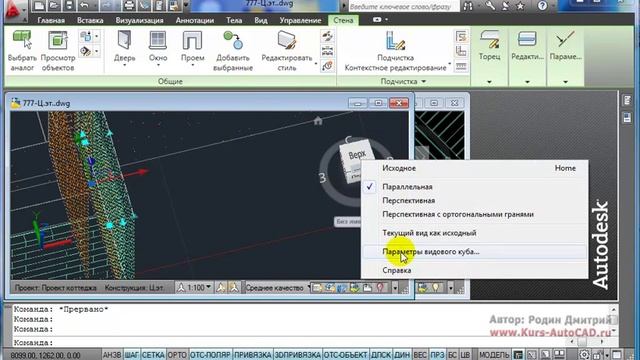Image resolution: width=640 pixels, height=360 pixels.
Task: Click the Редакти... panel icon
Action: pos(527,40)
